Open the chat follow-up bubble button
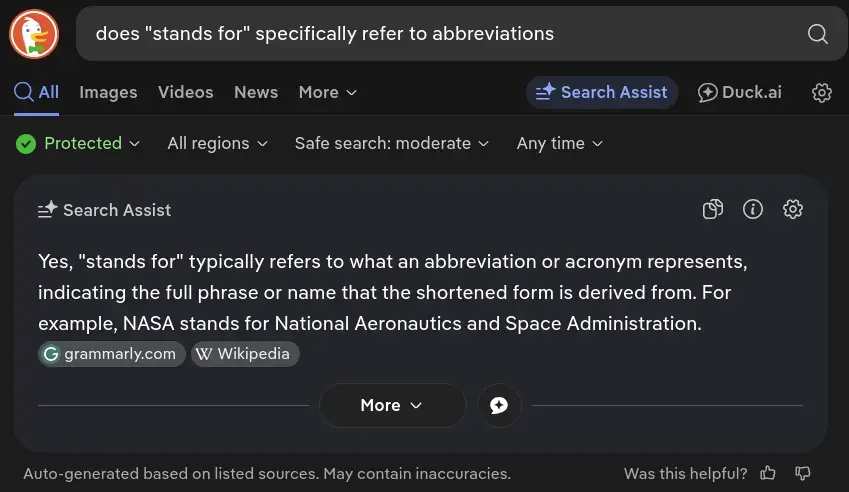Screen dimensions: 849x492 (x=499, y=405)
